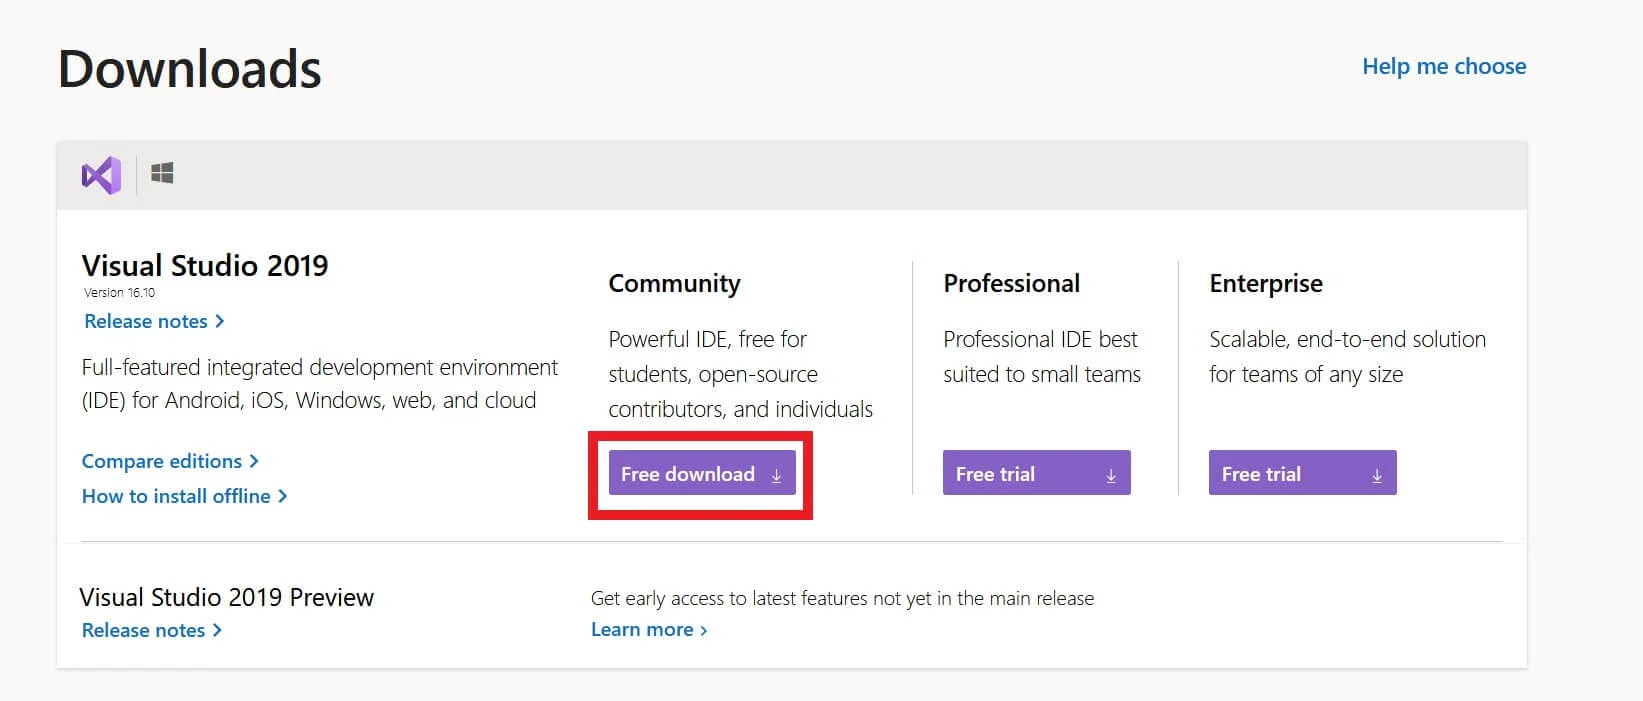The image size is (1643, 701).
Task: Click the download arrow on Community's Free download
Action: tap(776, 476)
